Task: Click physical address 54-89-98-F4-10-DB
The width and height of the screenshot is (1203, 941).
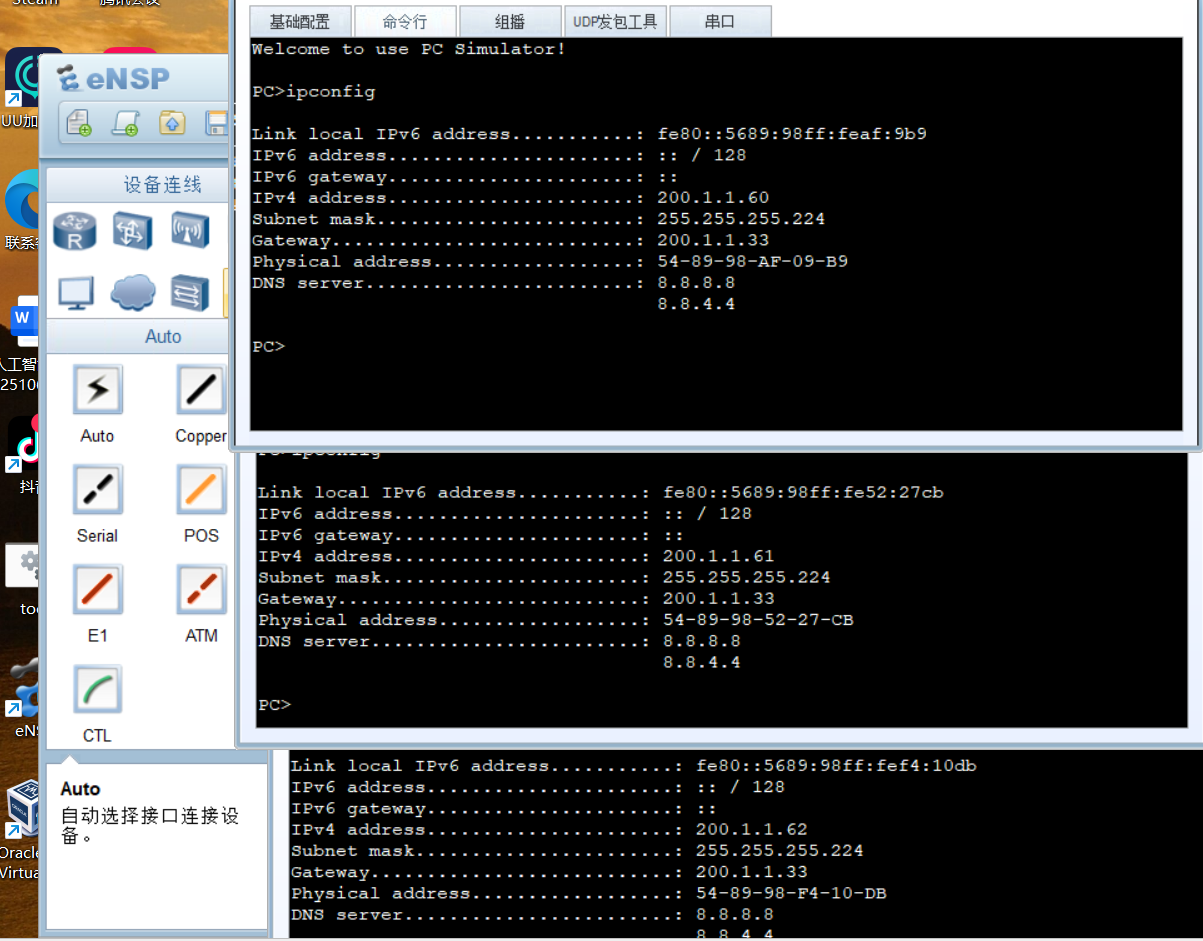Action: tap(791, 893)
